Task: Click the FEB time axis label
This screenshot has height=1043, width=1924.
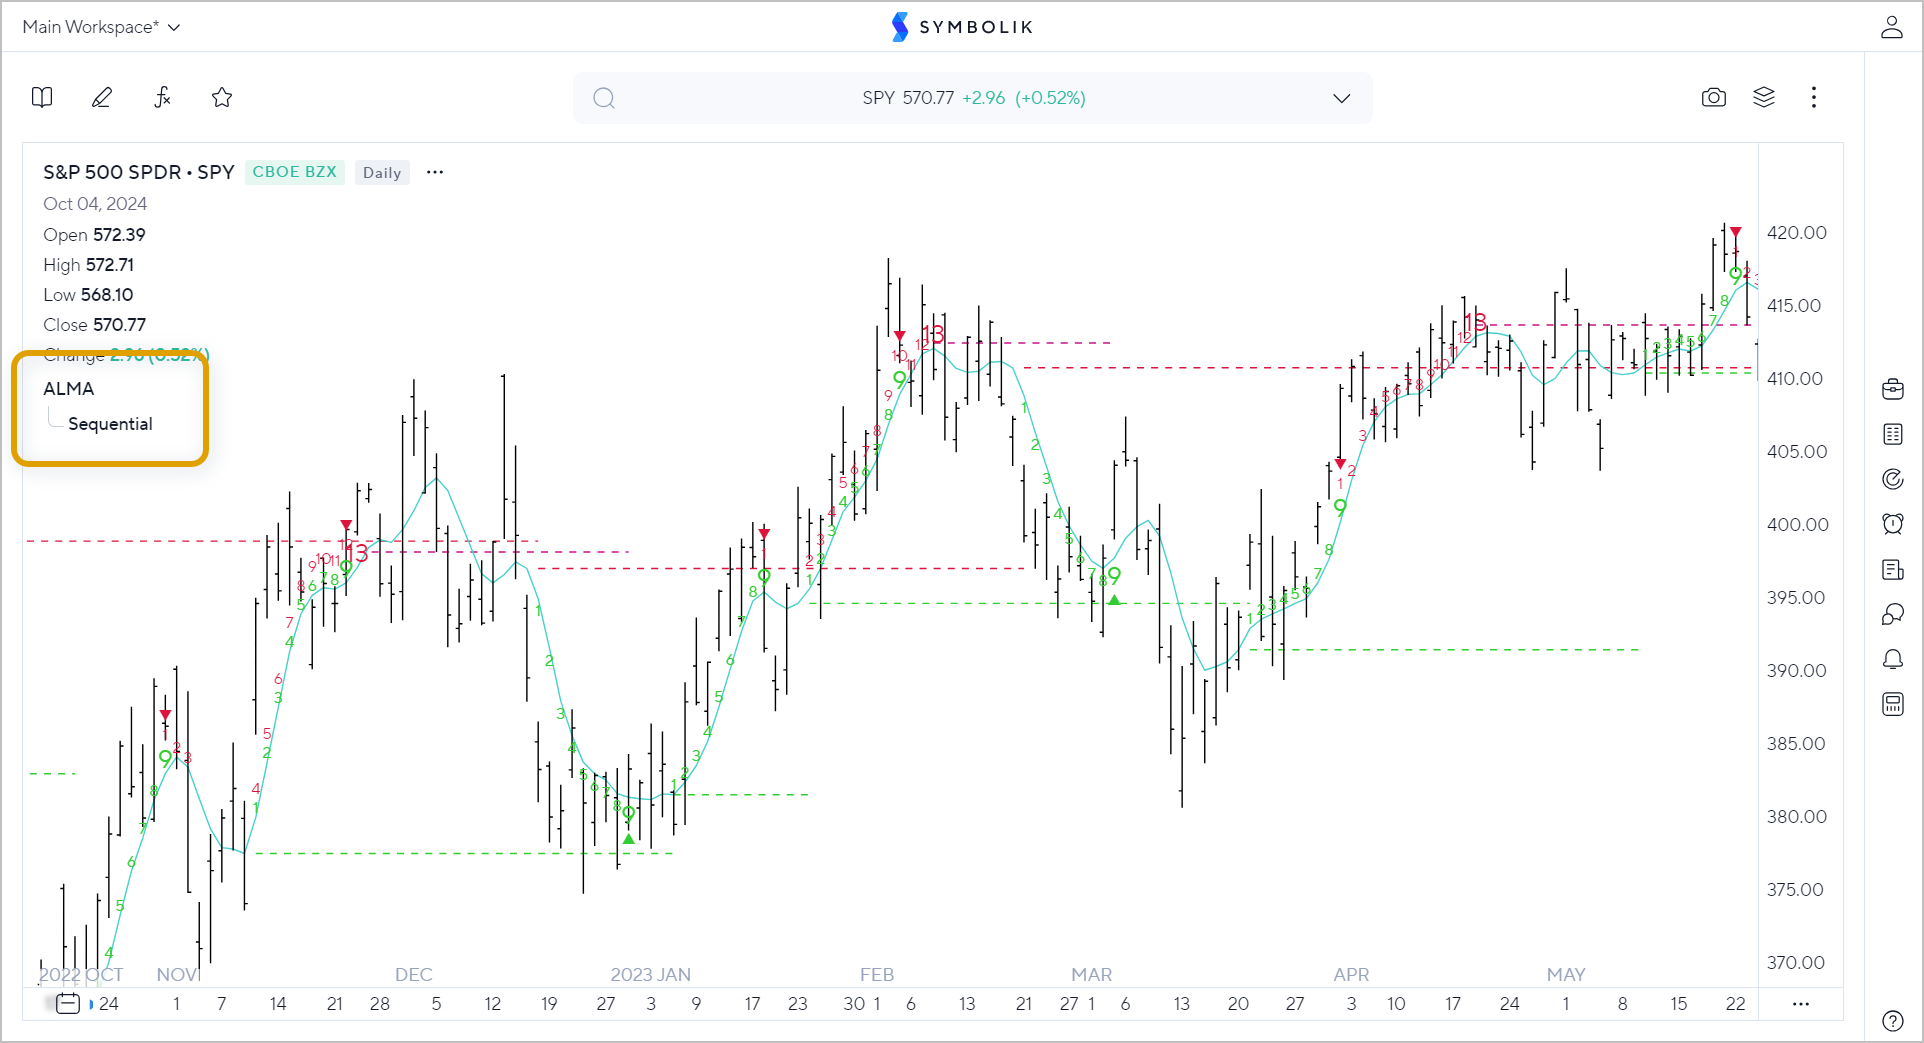Action: tap(877, 975)
